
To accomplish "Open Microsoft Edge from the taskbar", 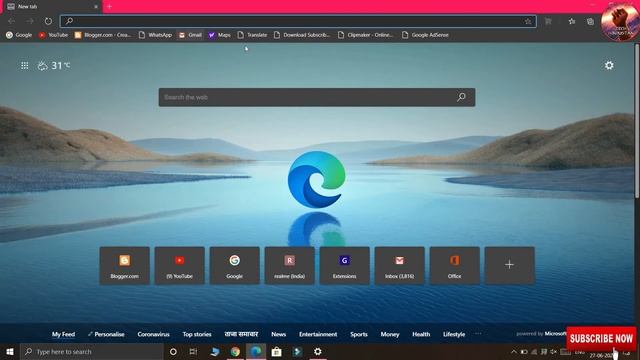I will click(256, 351).
